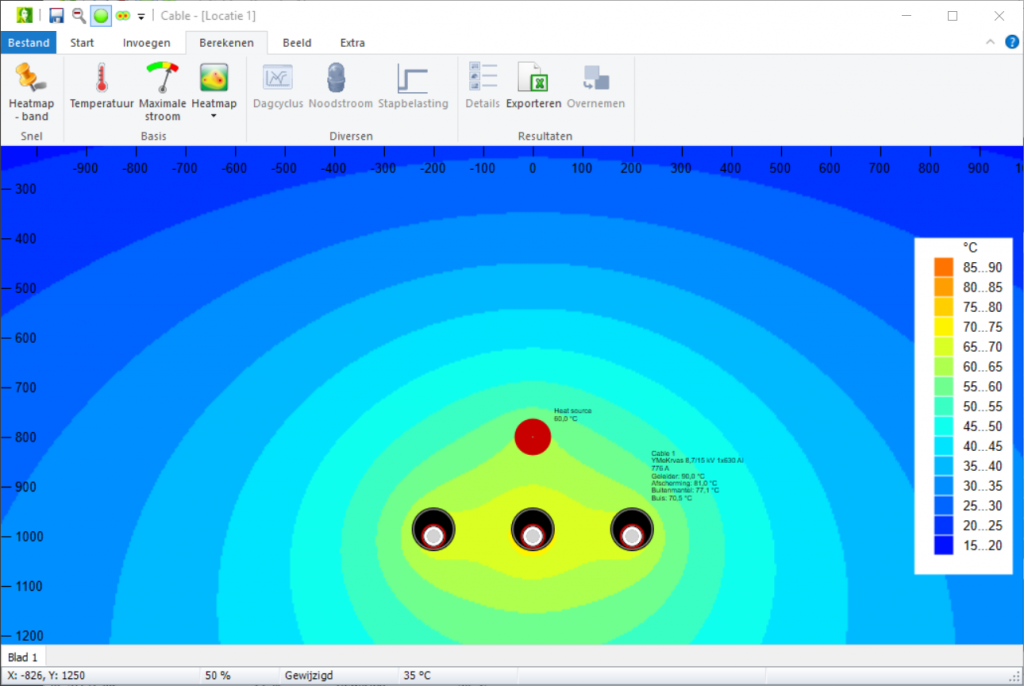This screenshot has width=1024, height=686.
Task: Expand the quick access toolbar customization menu
Action: point(141,16)
